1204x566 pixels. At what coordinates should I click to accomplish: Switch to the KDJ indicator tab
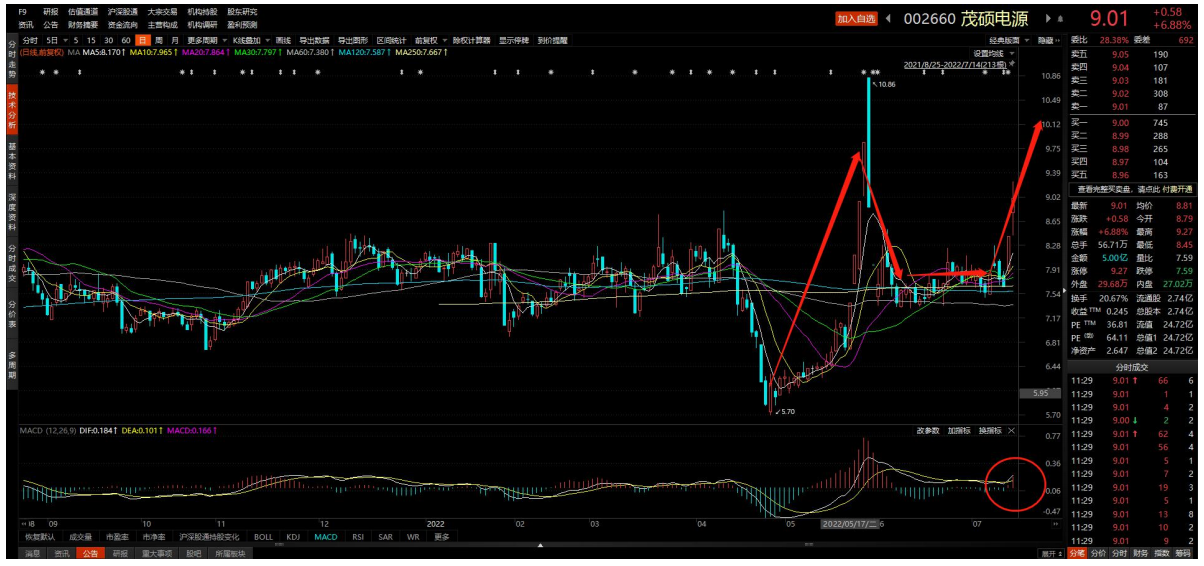coord(293,537)
